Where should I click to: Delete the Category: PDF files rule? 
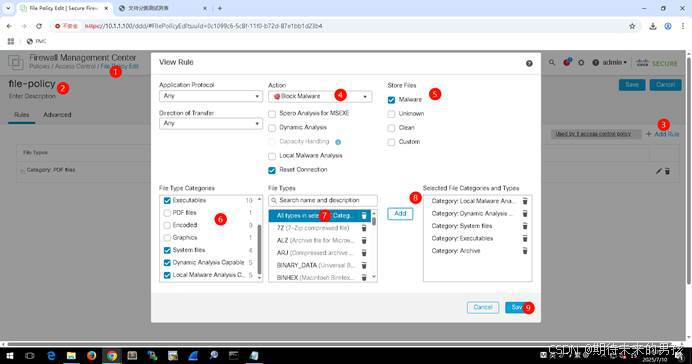coord(667,171)
